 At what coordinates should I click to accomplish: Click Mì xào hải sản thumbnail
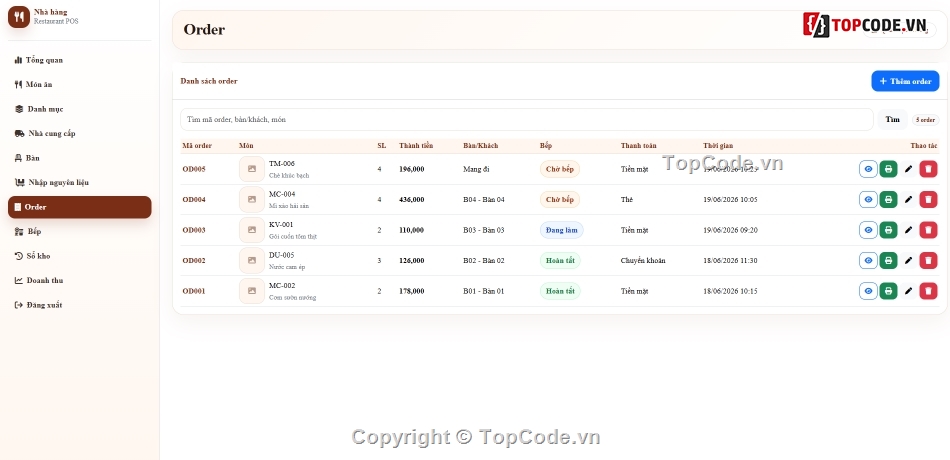pos(251,199)
